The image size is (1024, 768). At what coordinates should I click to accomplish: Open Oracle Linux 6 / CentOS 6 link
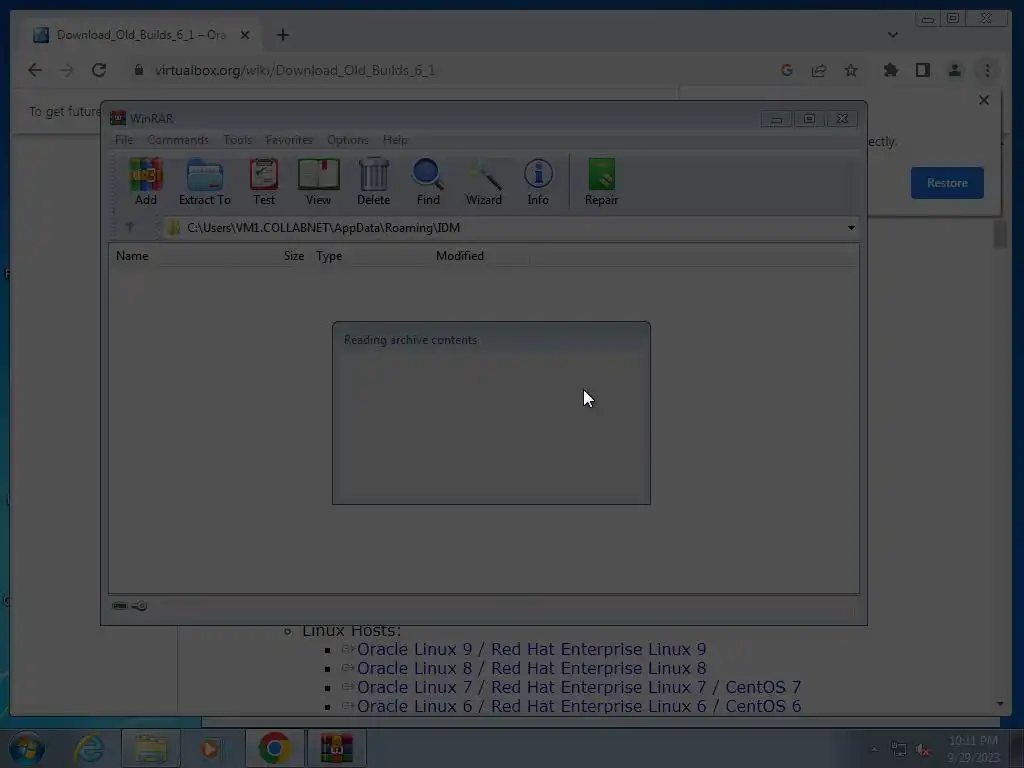(x=579, y=706)
